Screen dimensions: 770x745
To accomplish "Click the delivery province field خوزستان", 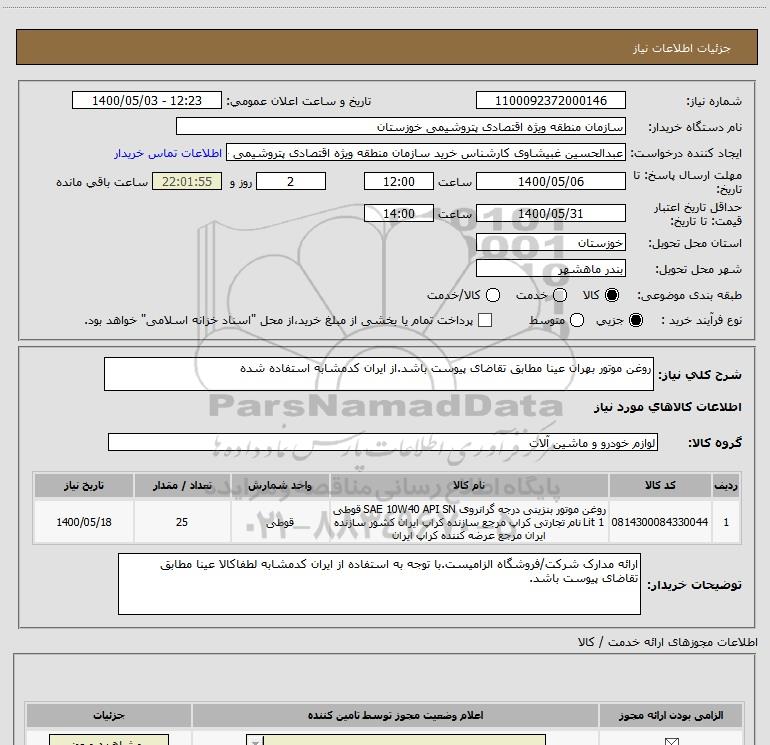I will click(550, 242).
